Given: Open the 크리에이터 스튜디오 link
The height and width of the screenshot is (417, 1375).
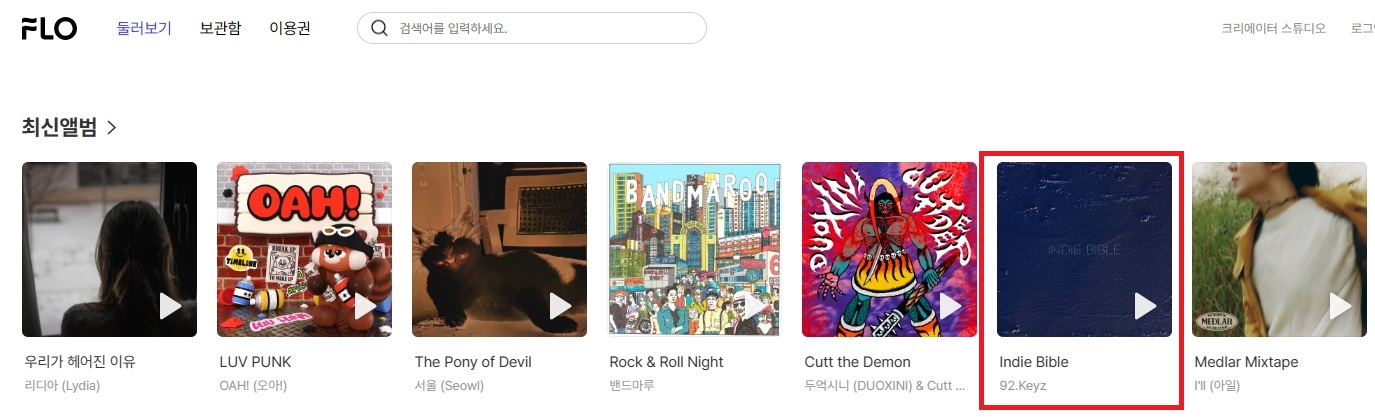Looking at the screenshot, I should (x=1274, y=28).
